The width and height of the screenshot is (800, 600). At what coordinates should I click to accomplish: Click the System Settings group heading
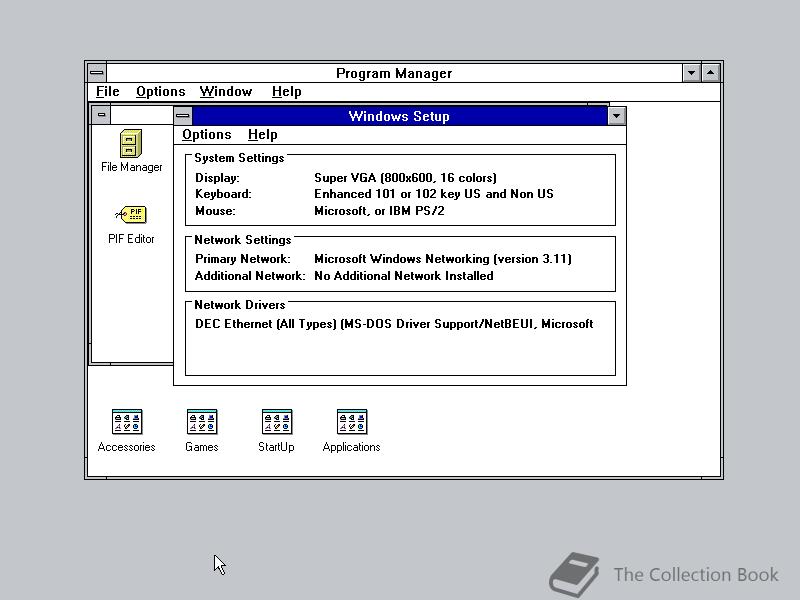click(239, 158)
